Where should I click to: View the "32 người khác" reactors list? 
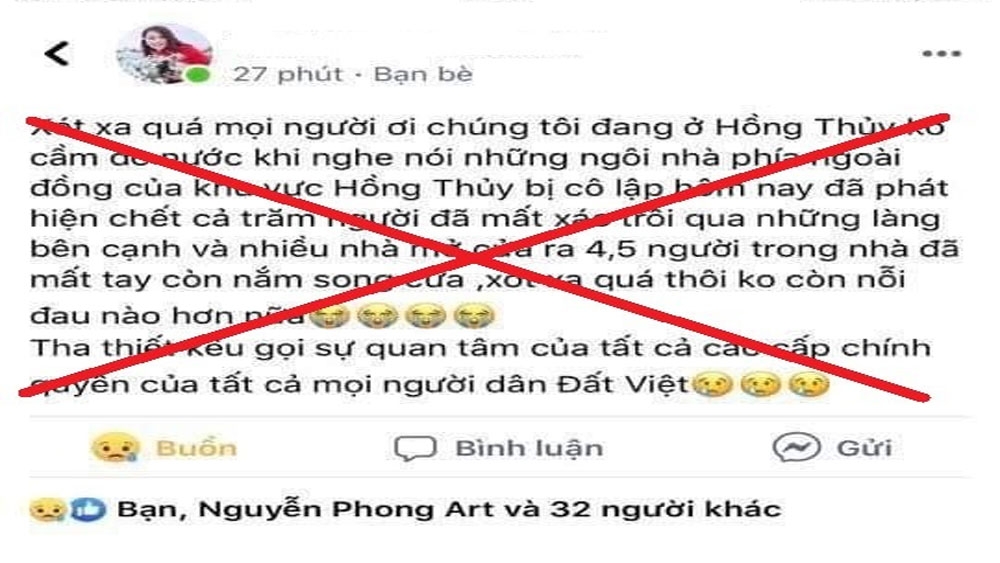pyautogui.click(x=665, y=509)
